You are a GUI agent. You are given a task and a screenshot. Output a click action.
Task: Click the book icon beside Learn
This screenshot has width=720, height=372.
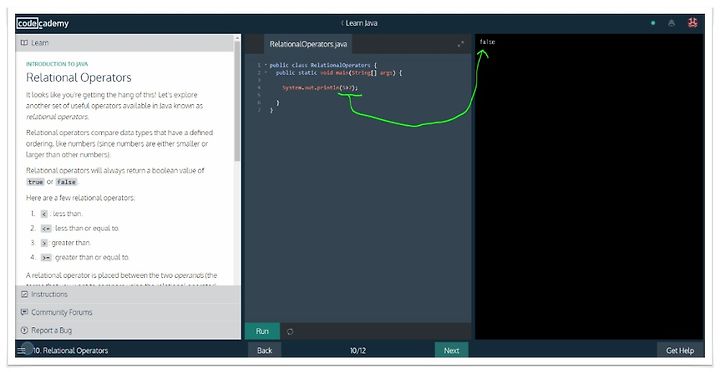pyautogui.click(x=24, y=43)
